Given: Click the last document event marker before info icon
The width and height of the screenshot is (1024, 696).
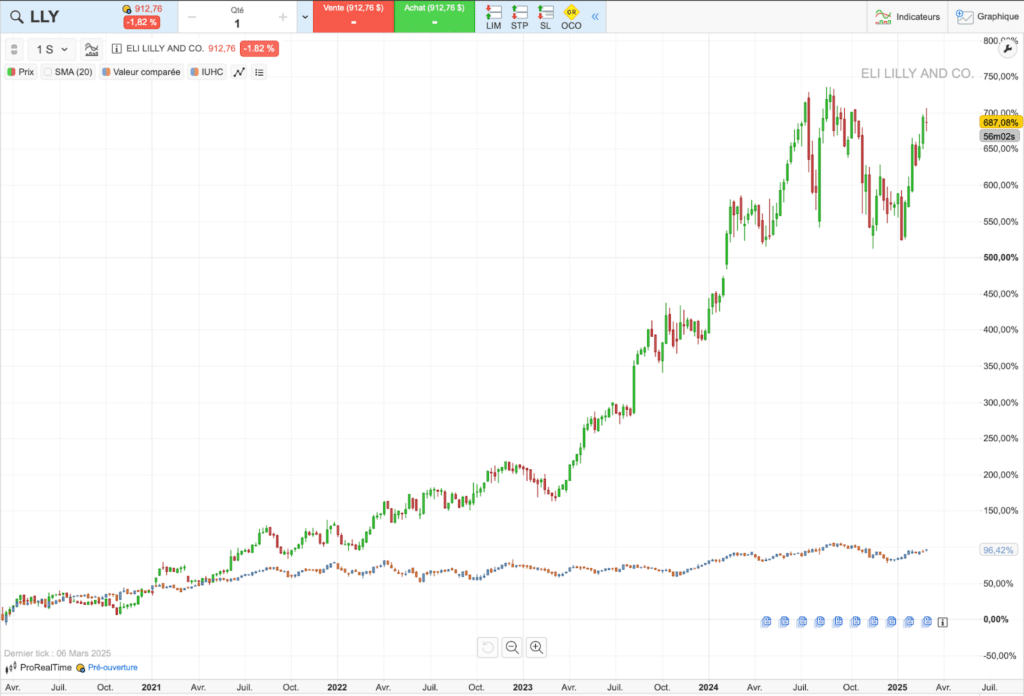Looking at the screenshot, I should pos(926,622).
